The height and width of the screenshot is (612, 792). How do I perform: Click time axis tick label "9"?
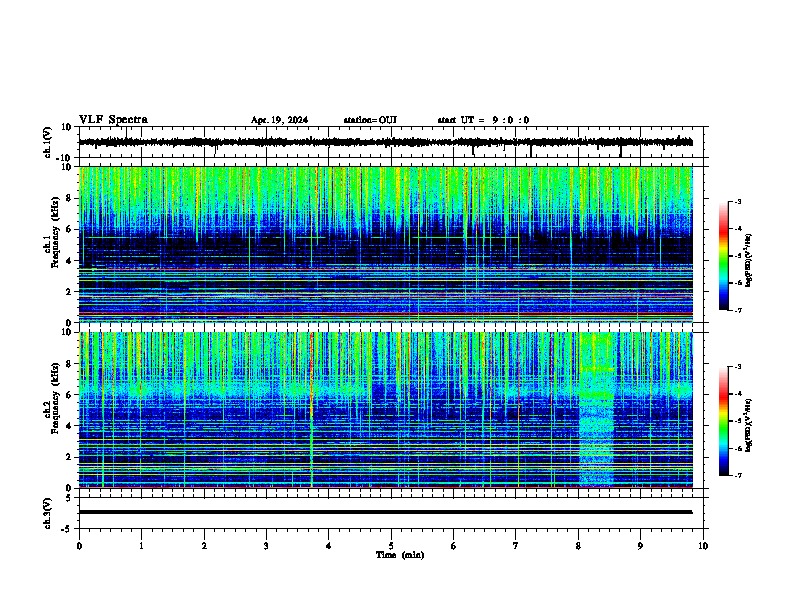640,546
